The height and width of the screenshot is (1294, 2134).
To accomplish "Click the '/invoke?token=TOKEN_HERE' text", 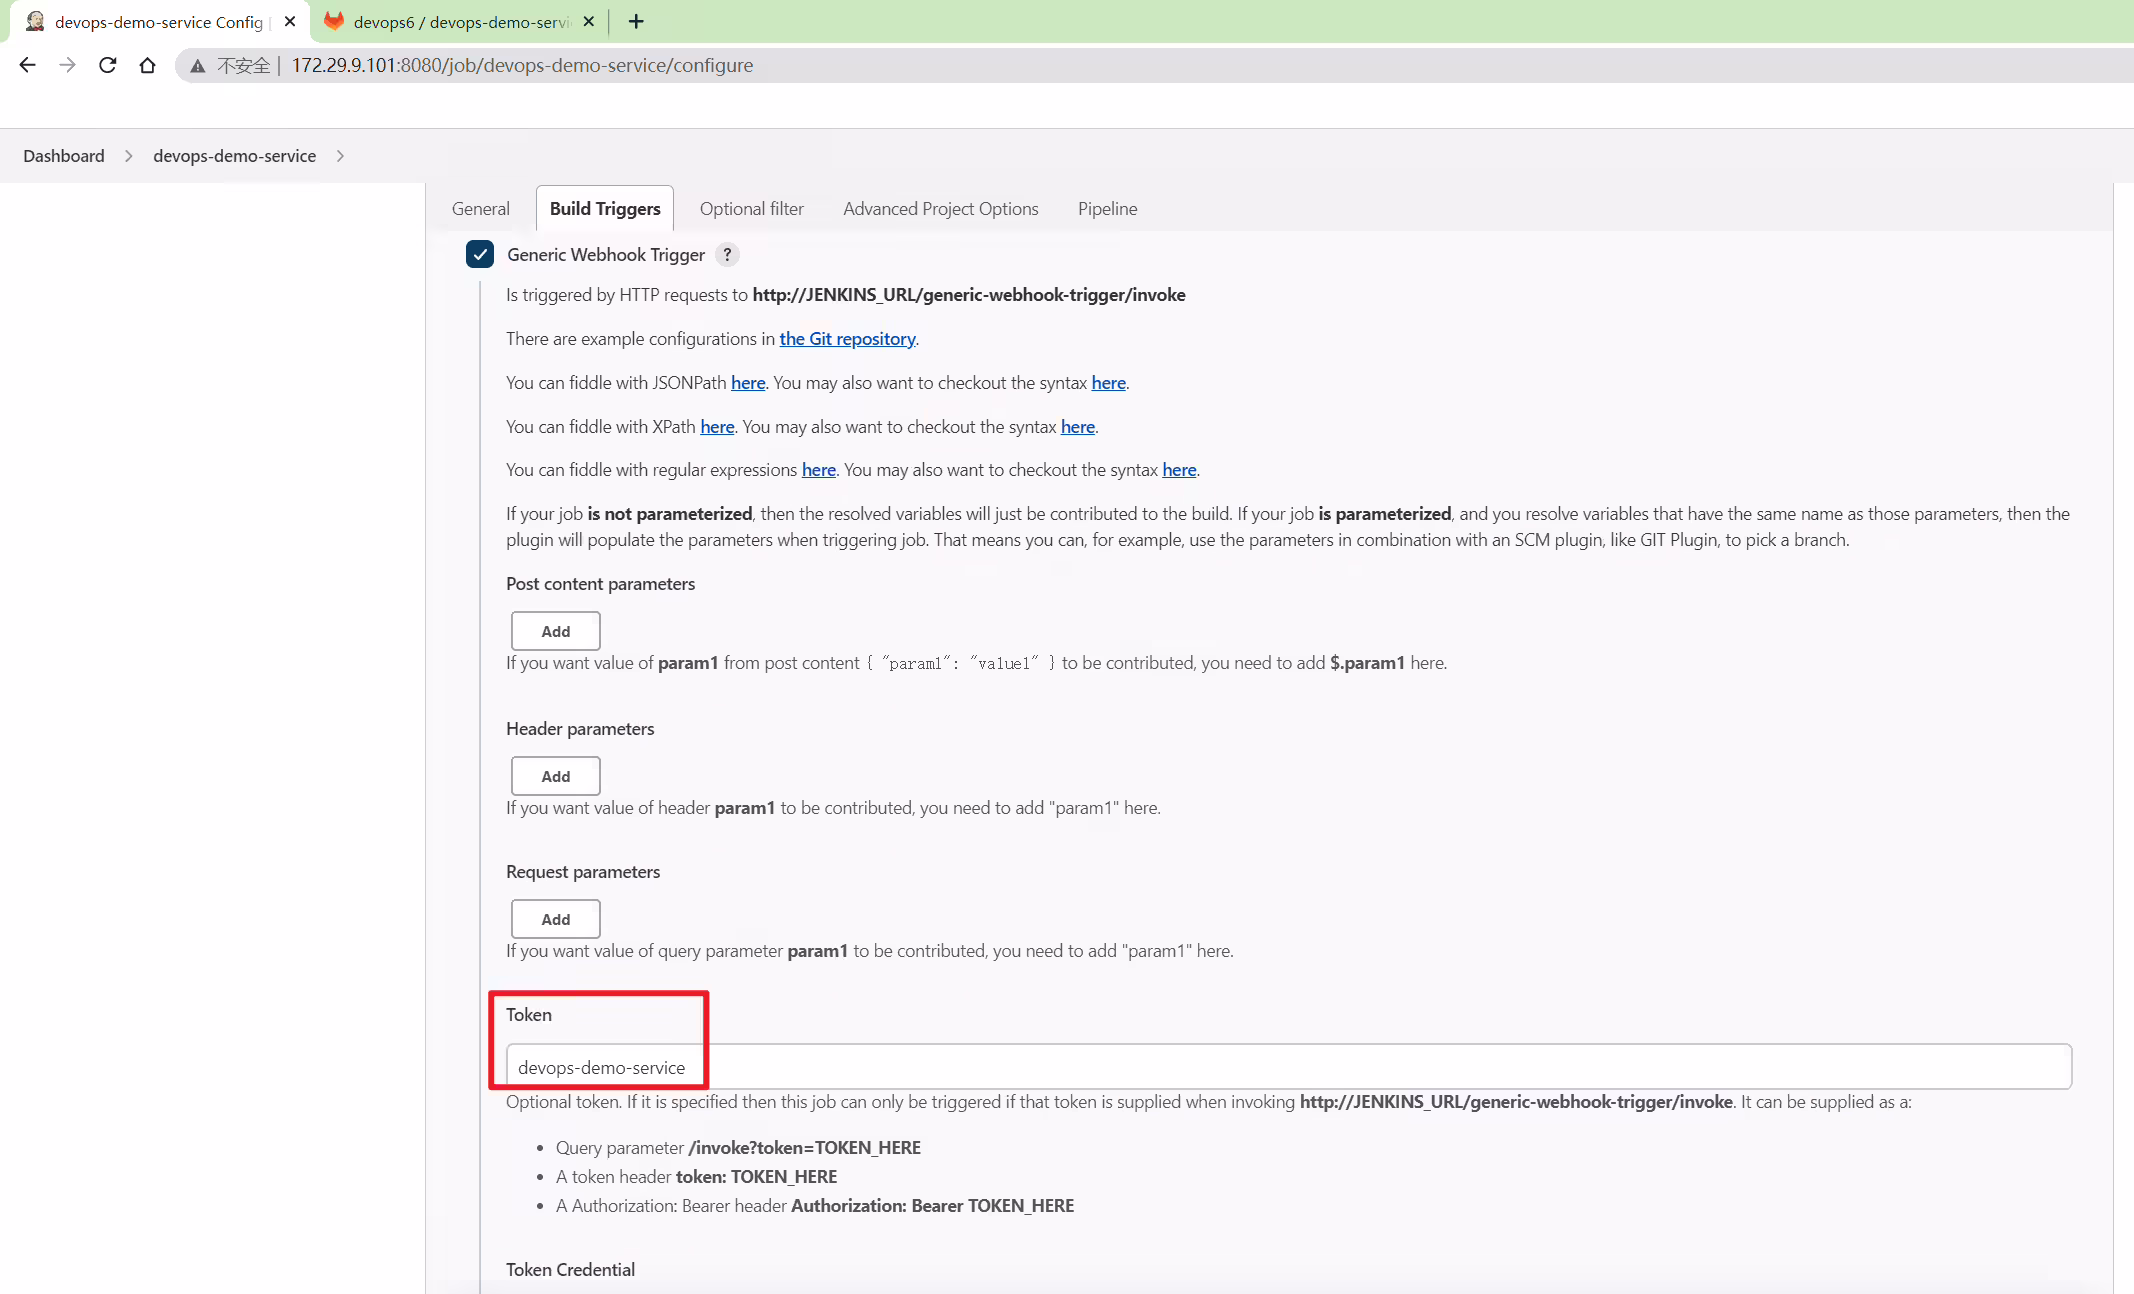I will click(804, 1147).
